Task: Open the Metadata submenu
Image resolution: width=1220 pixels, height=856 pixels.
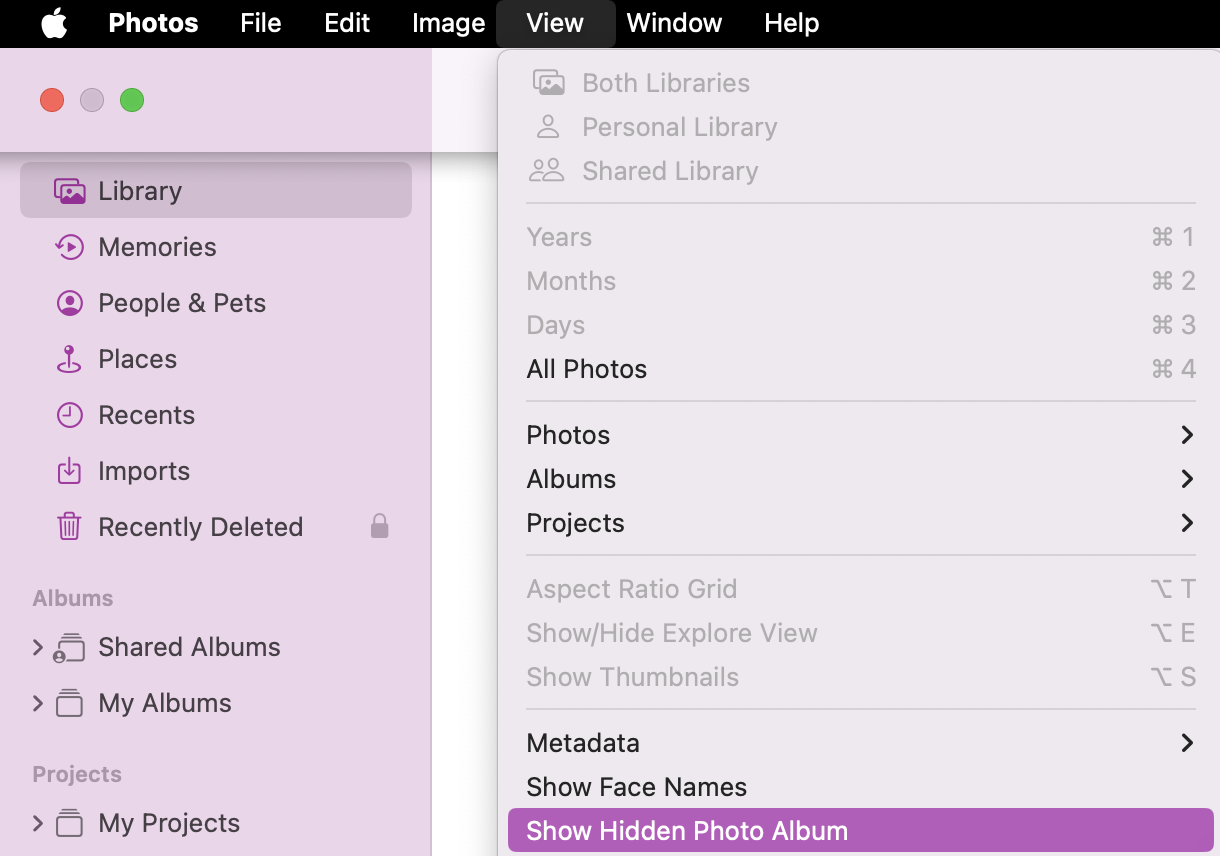Action: (583, 743)
